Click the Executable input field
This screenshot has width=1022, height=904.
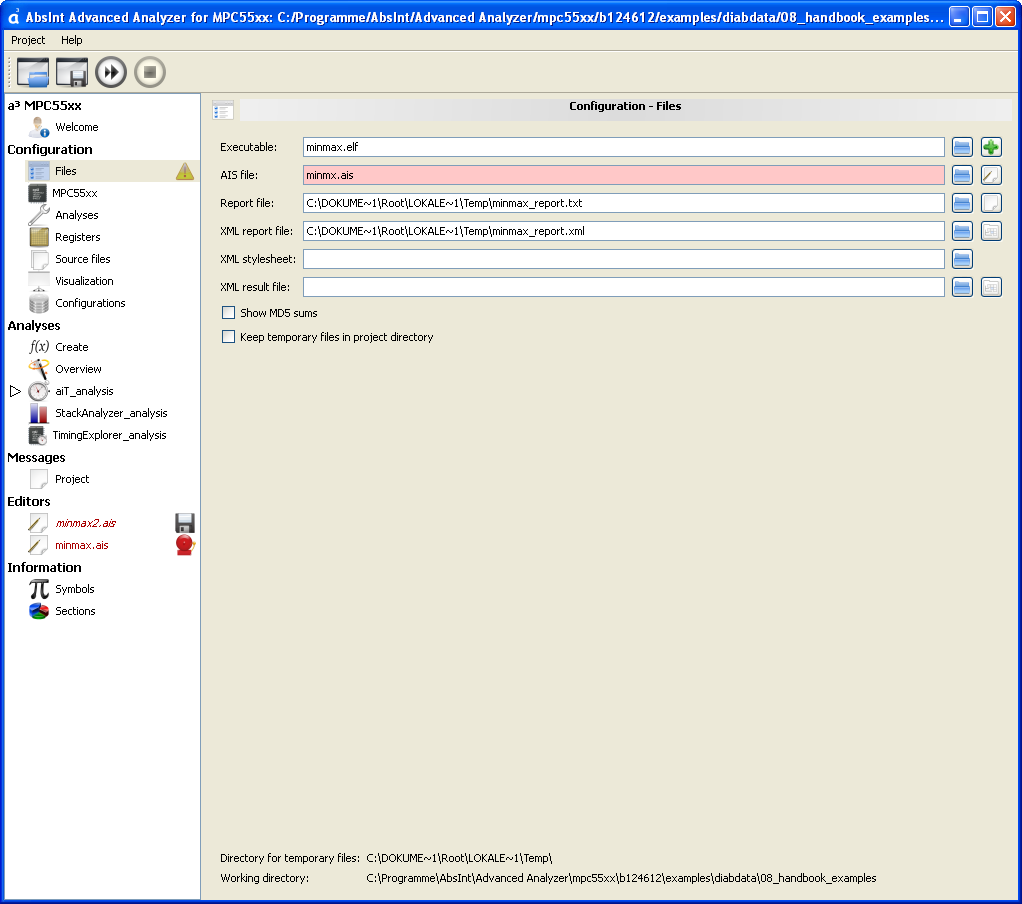(624, 147)
